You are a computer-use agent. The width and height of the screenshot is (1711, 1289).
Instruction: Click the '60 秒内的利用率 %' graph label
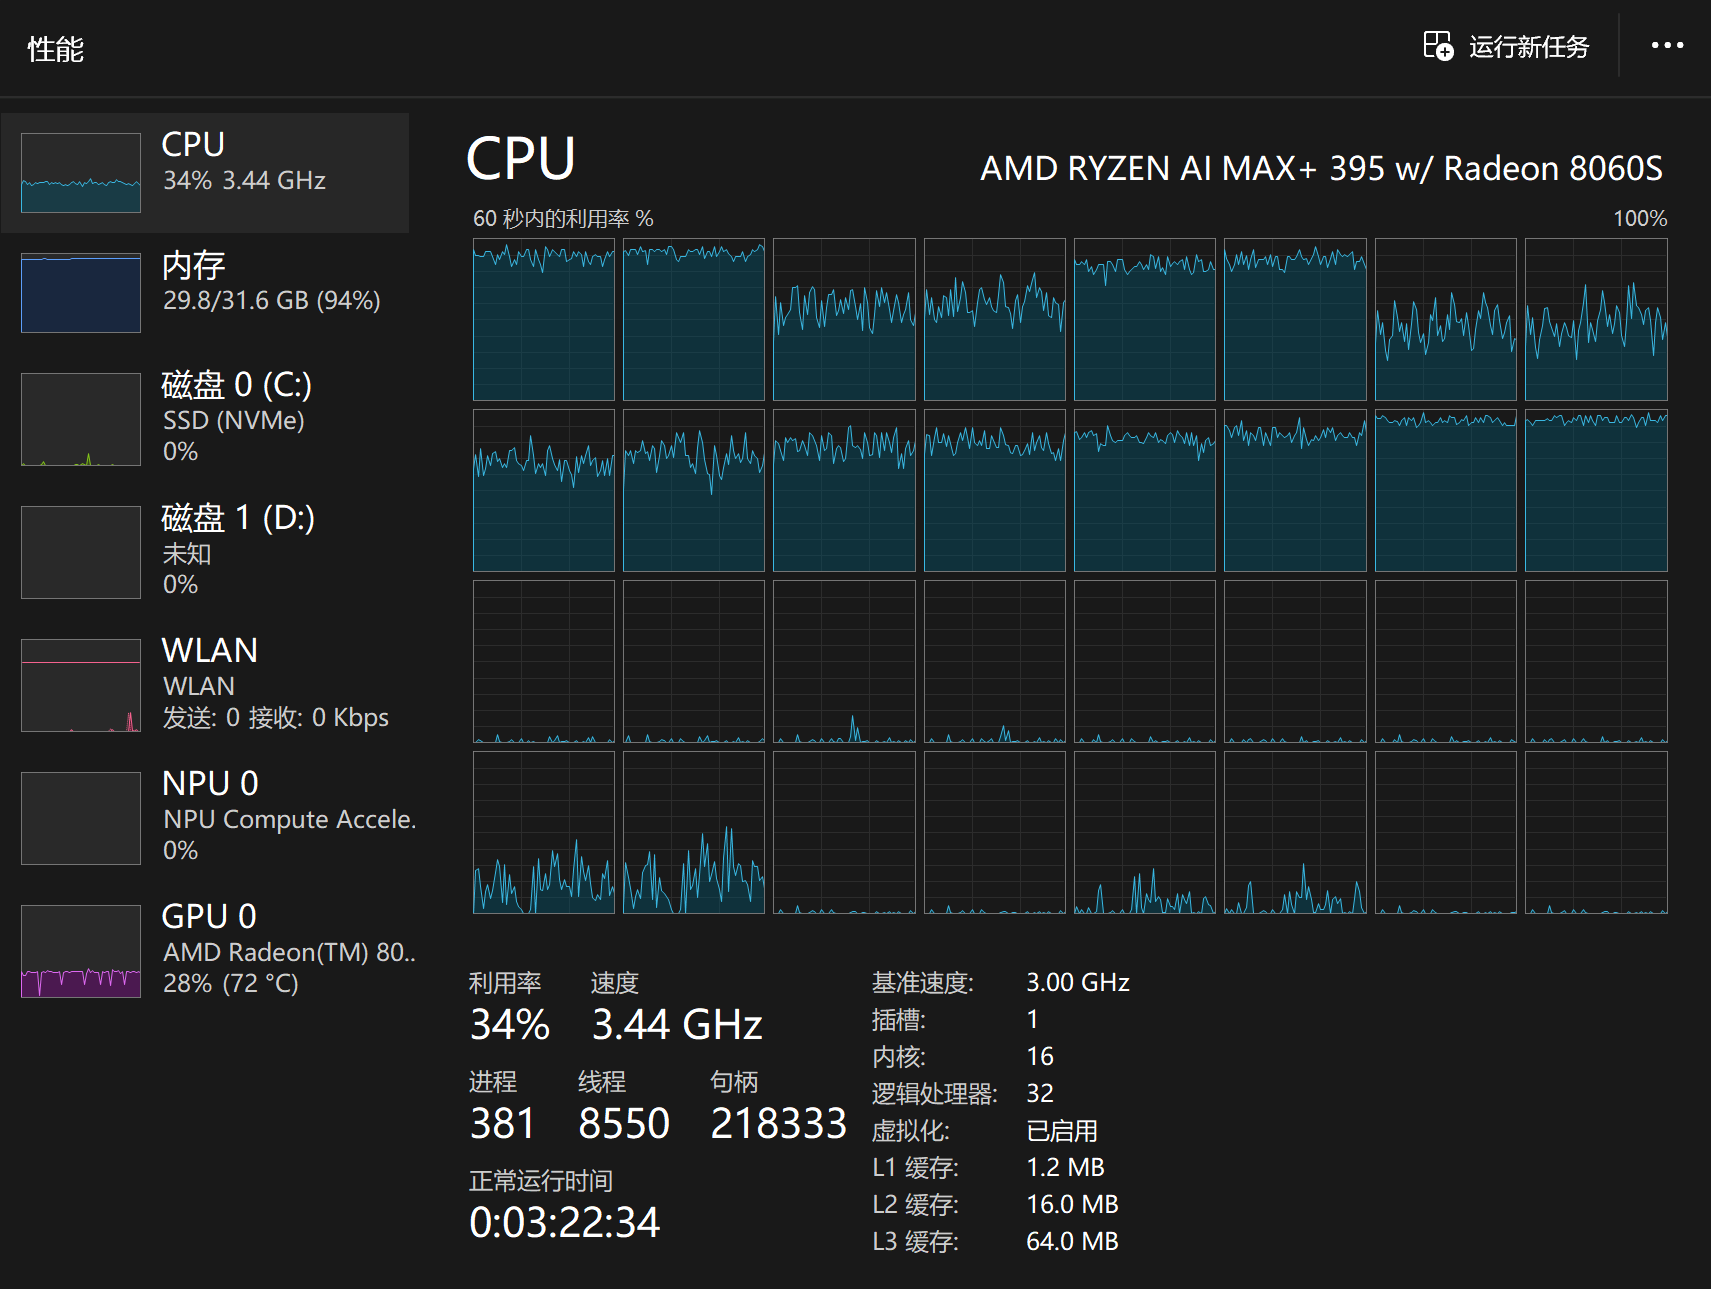pyautogui.click(x=563, y=218)
